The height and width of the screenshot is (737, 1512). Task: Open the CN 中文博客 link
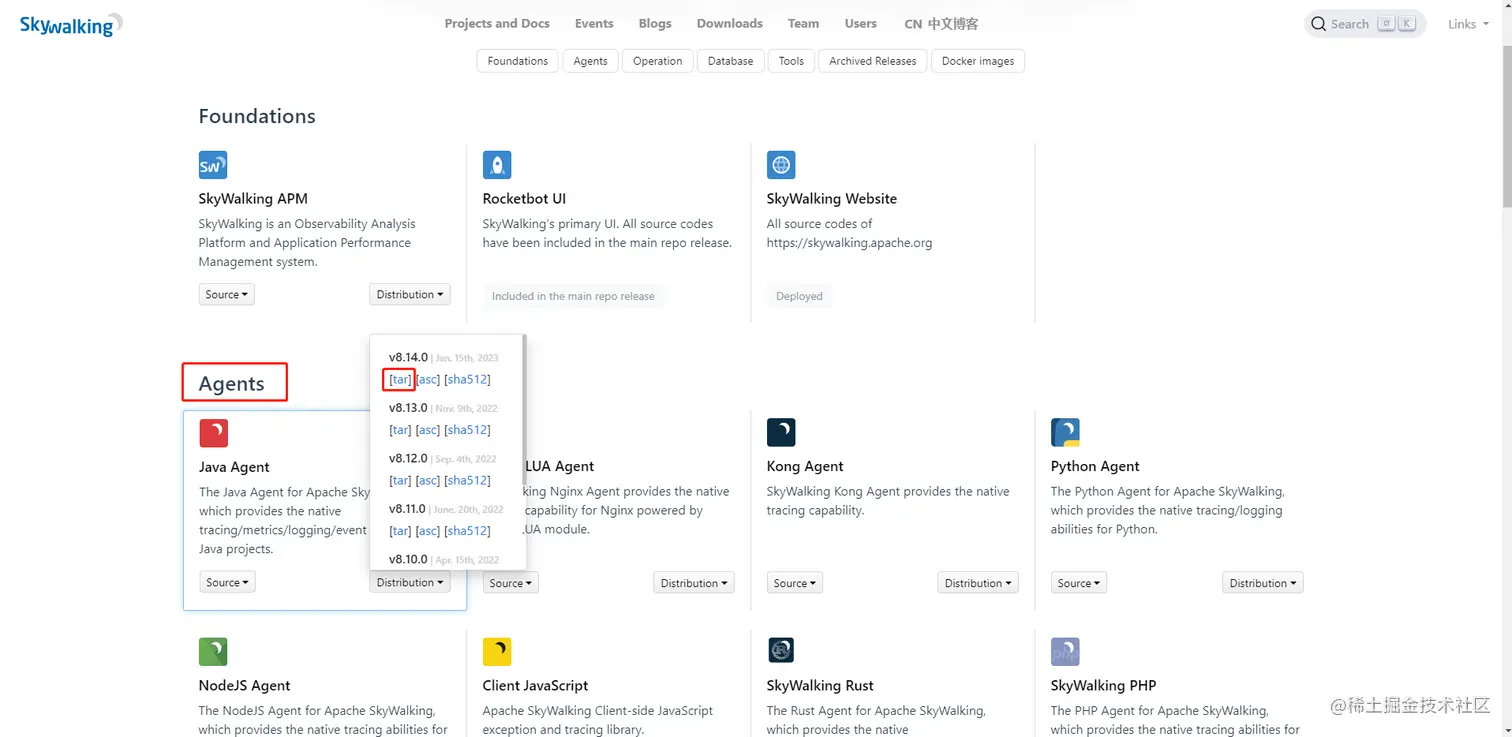(x=941, y=24)
